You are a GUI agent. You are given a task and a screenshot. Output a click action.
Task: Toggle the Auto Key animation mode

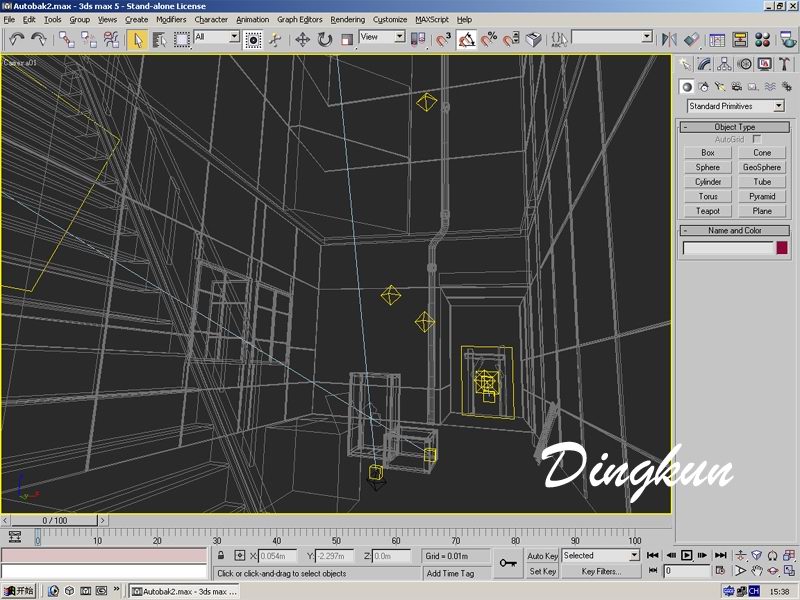coord(542,555)
